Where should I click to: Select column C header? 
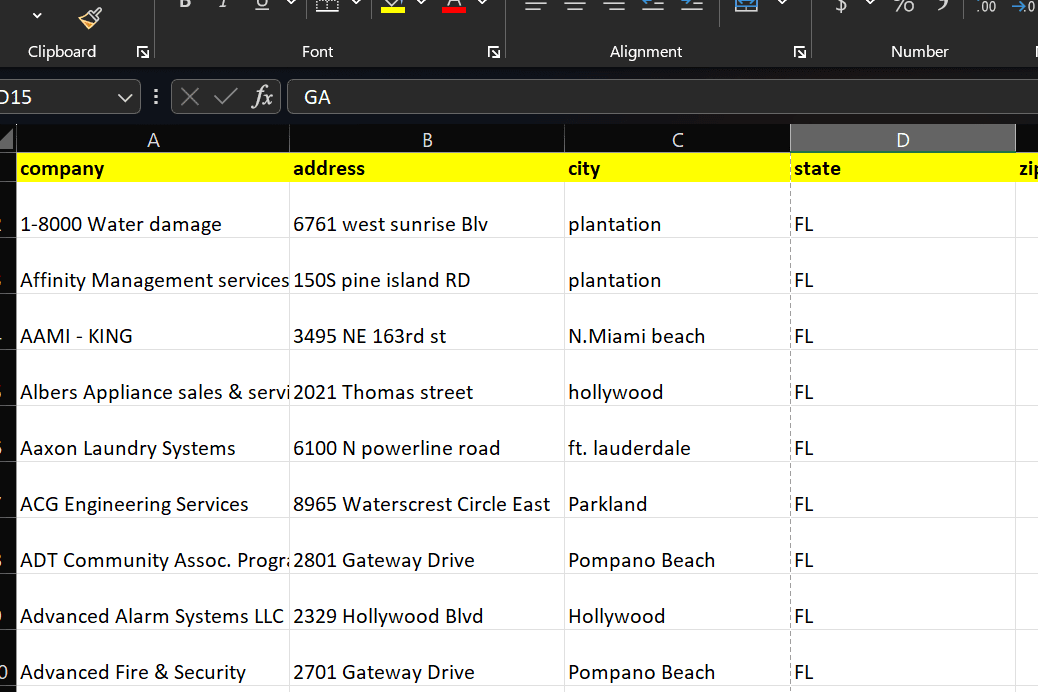(x=677, y=140)
